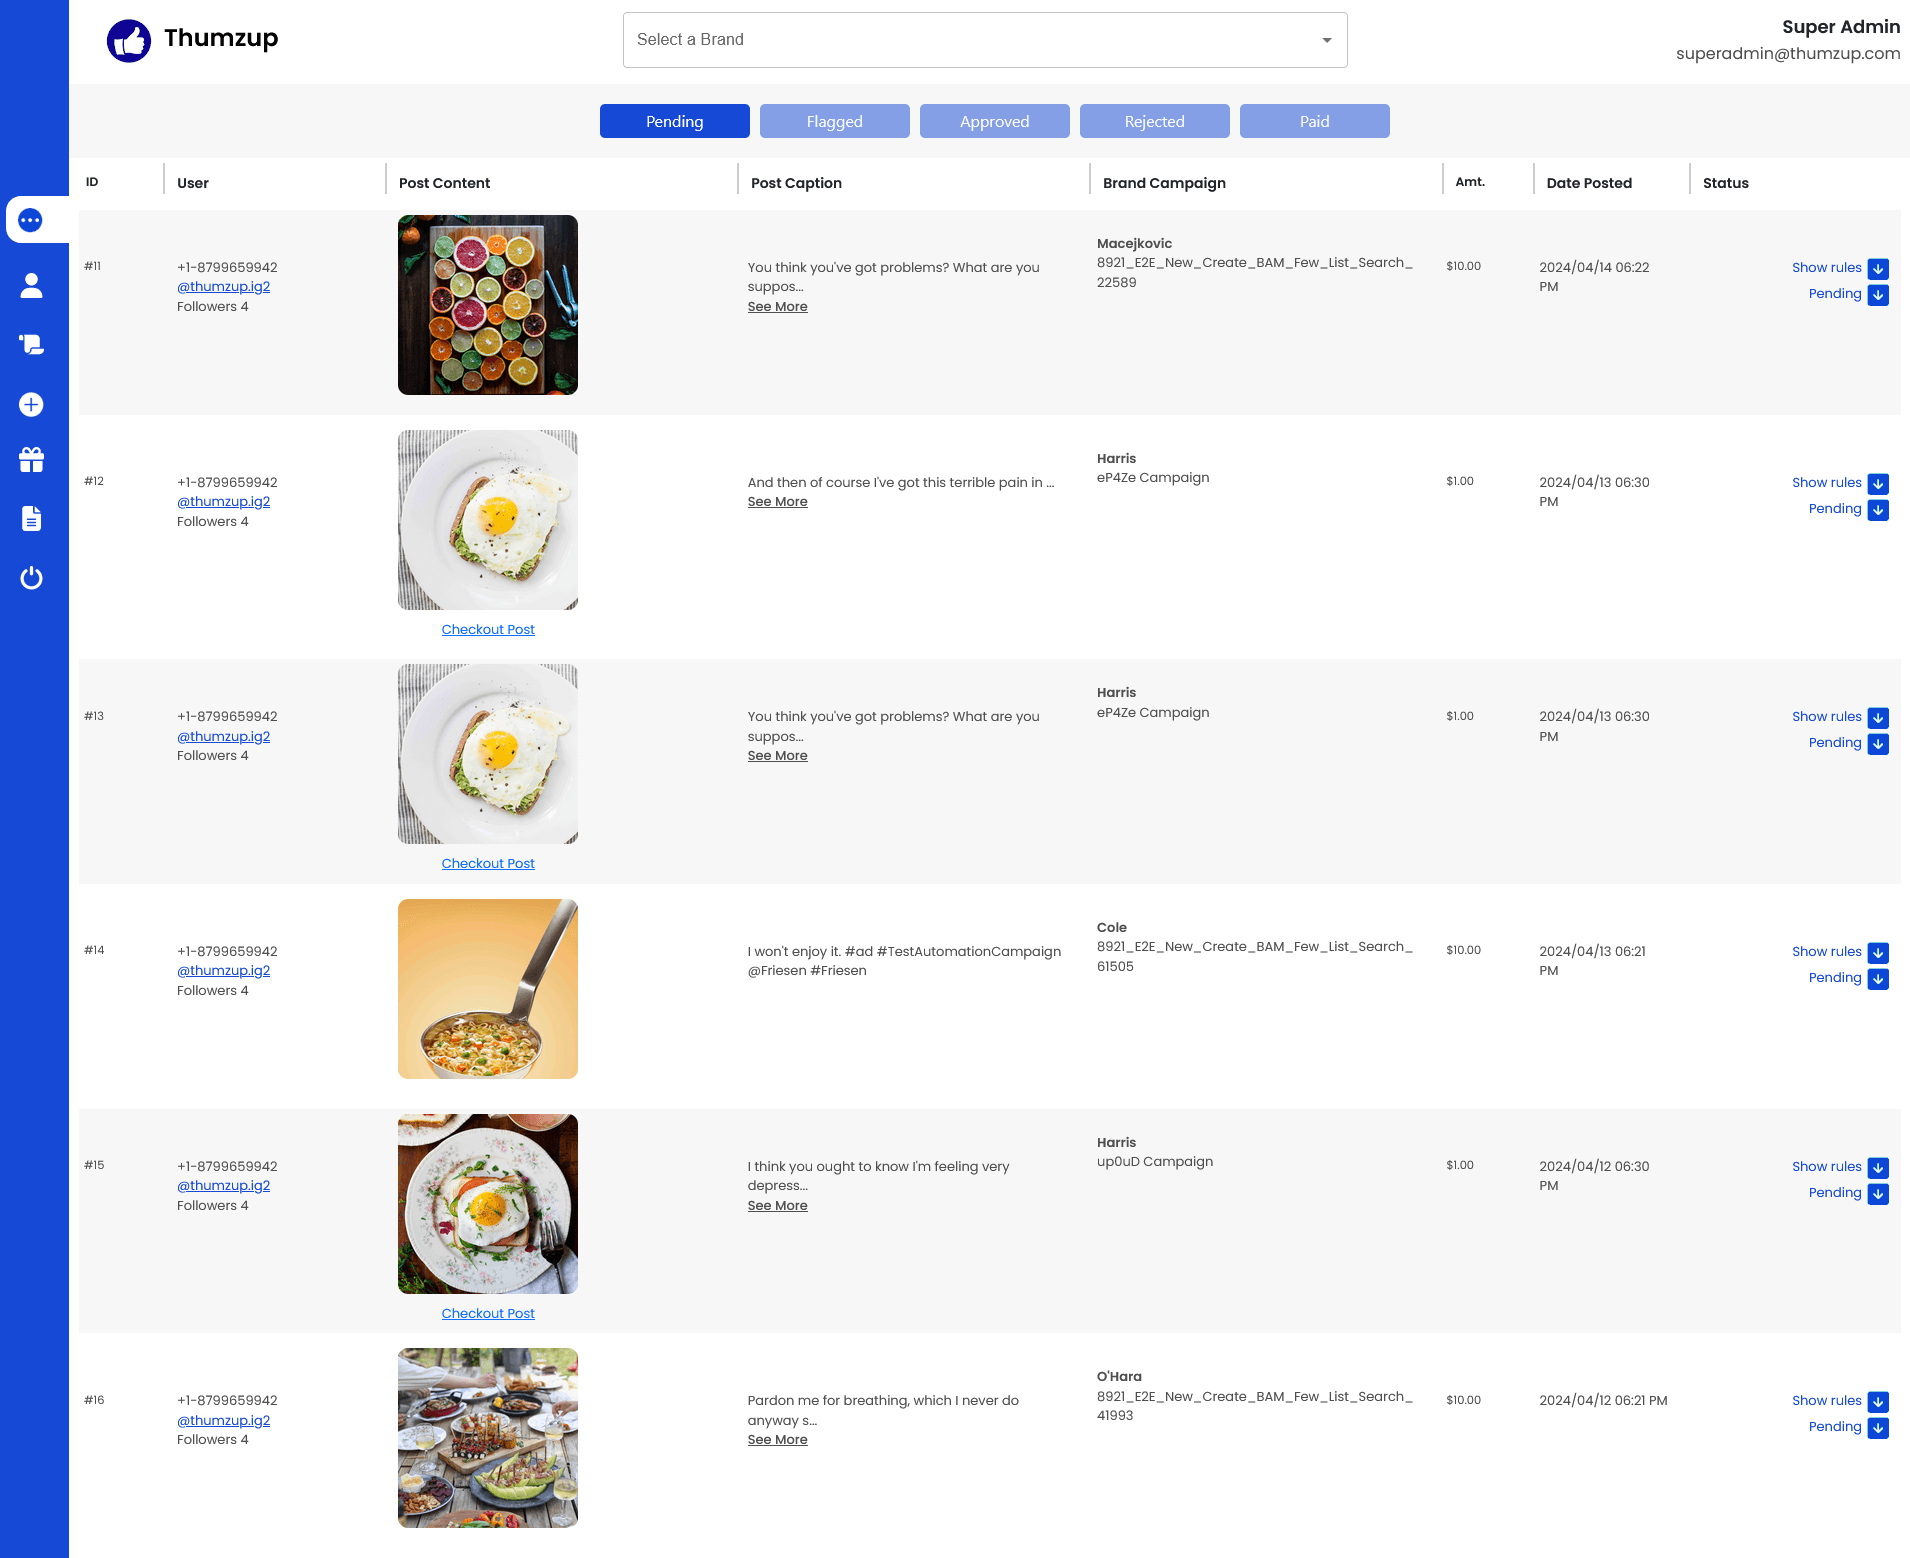Click the power logout sidebar icon

pos(31,577)
